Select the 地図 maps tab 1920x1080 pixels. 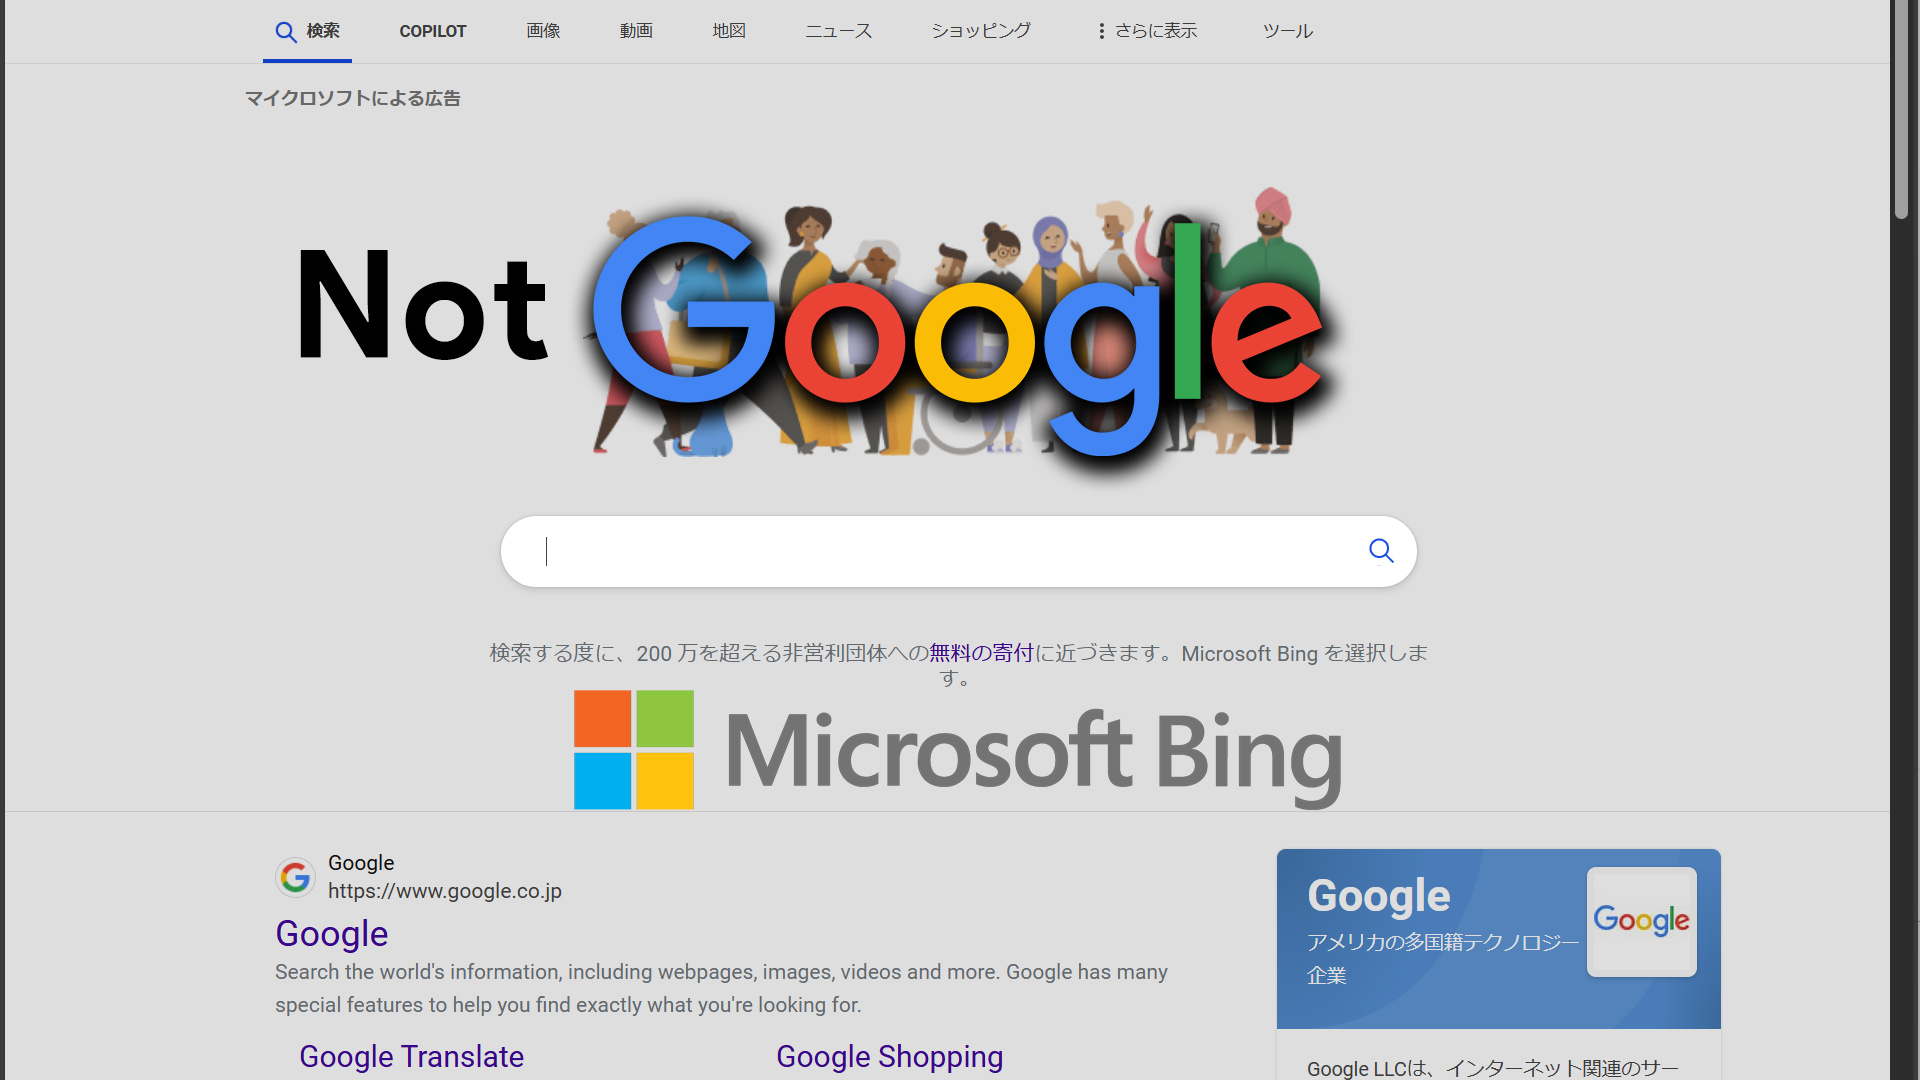(729, 31)
